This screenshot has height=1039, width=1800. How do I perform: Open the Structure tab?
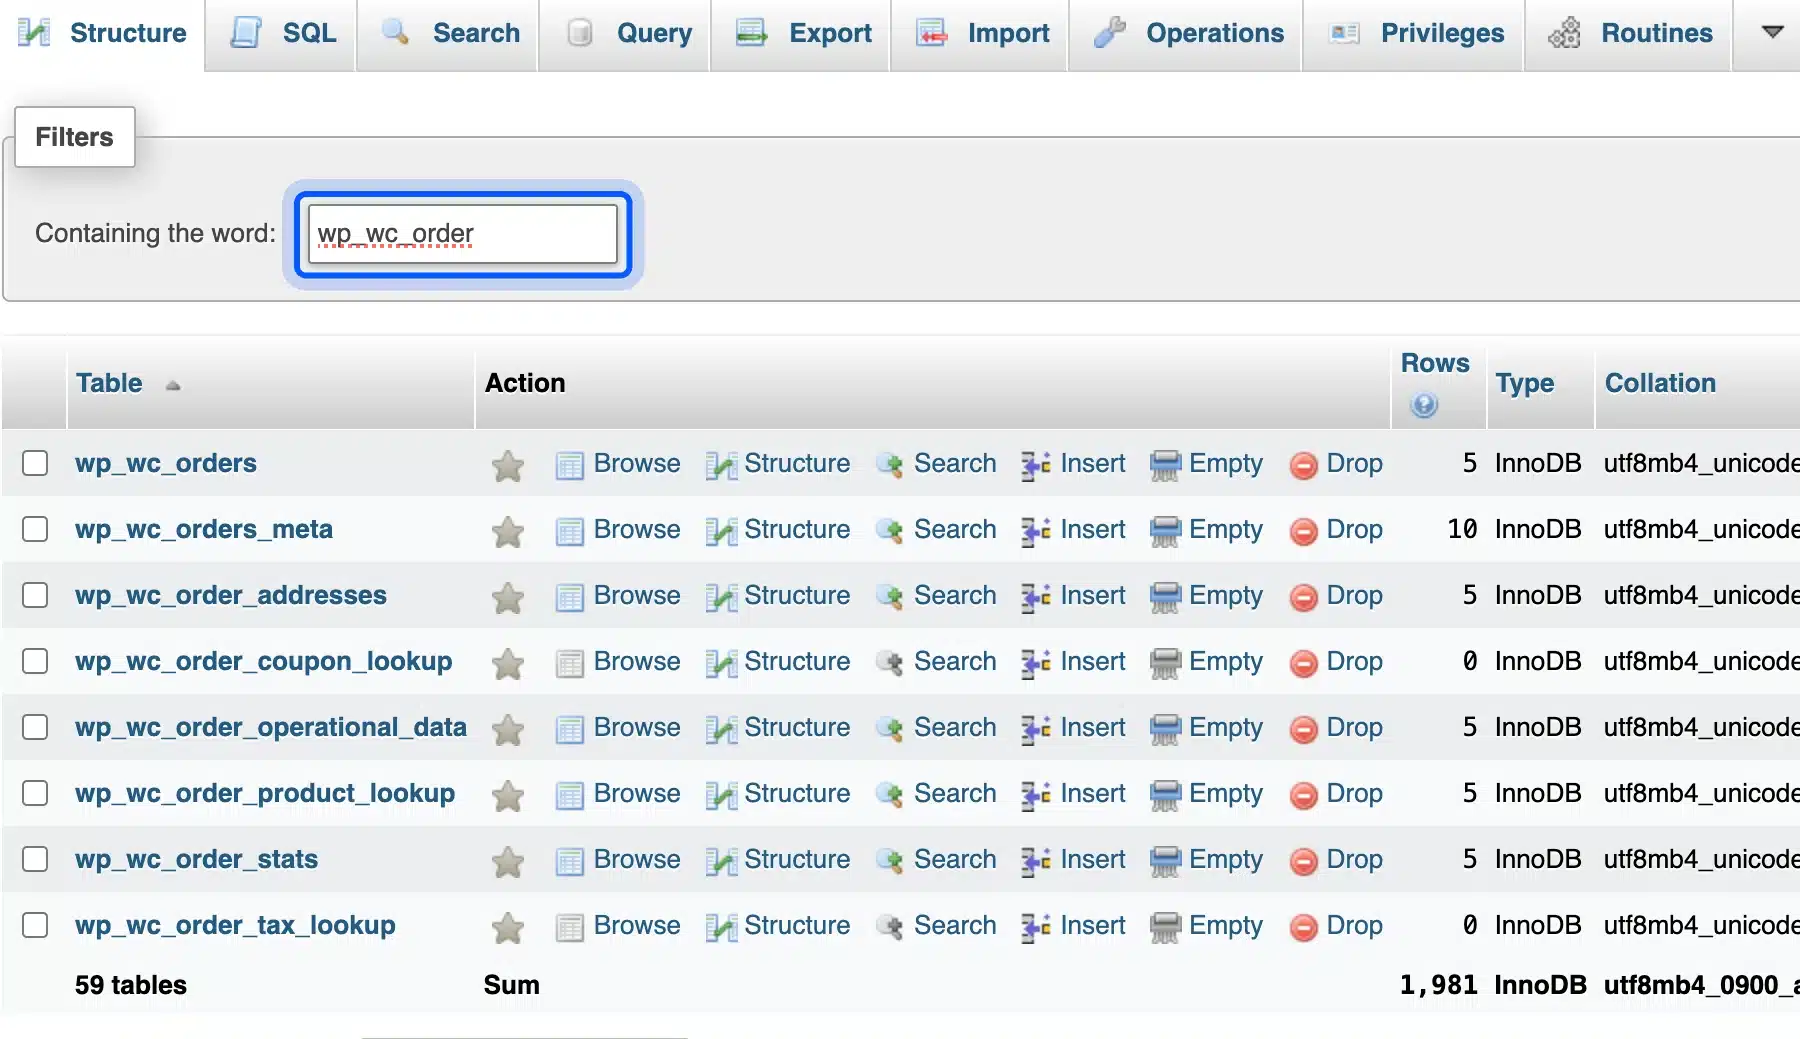102,34
